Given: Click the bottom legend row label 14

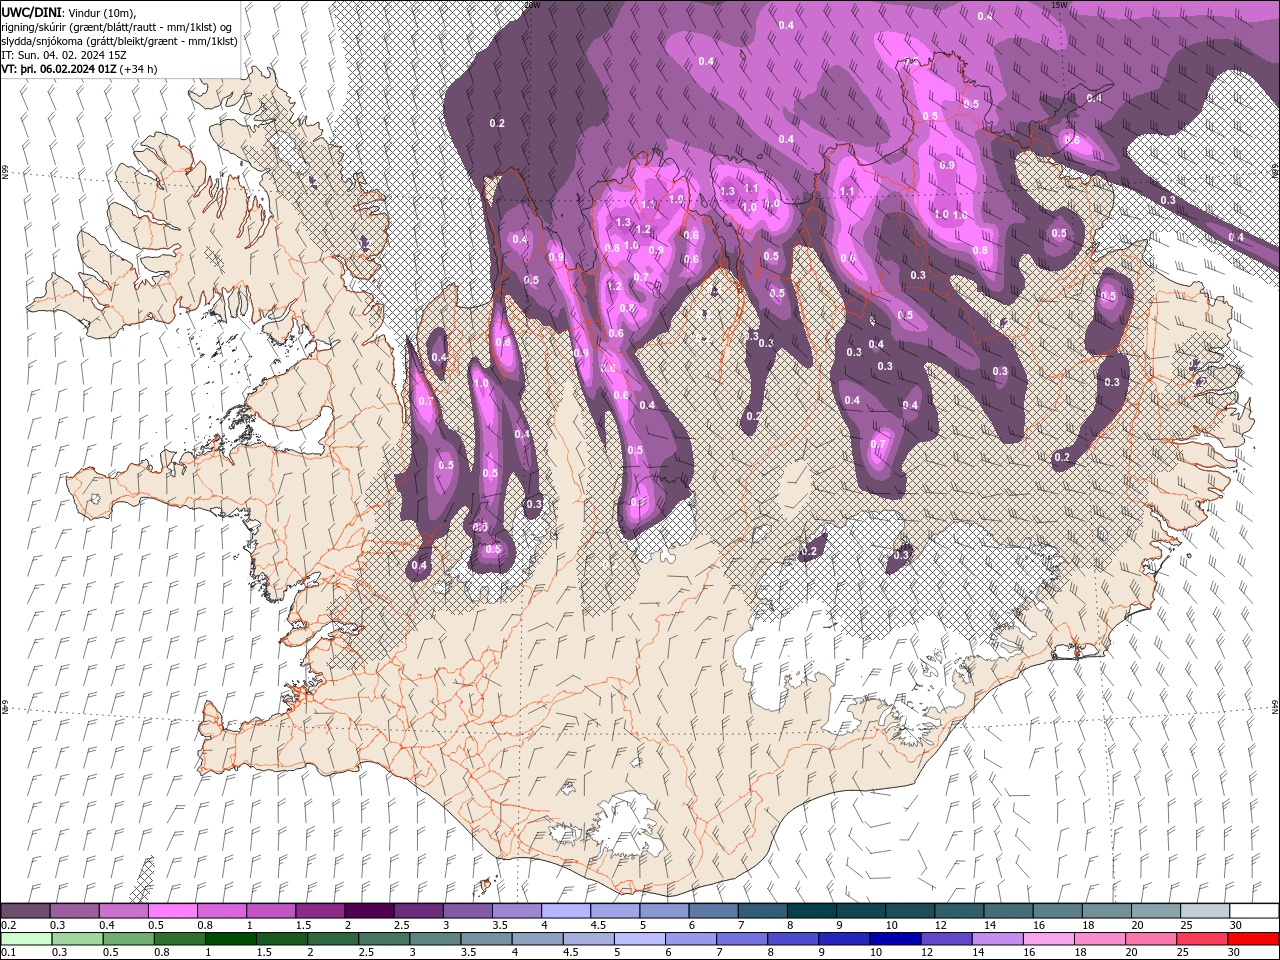Looking at the screenshot, I should pos(979,952).
